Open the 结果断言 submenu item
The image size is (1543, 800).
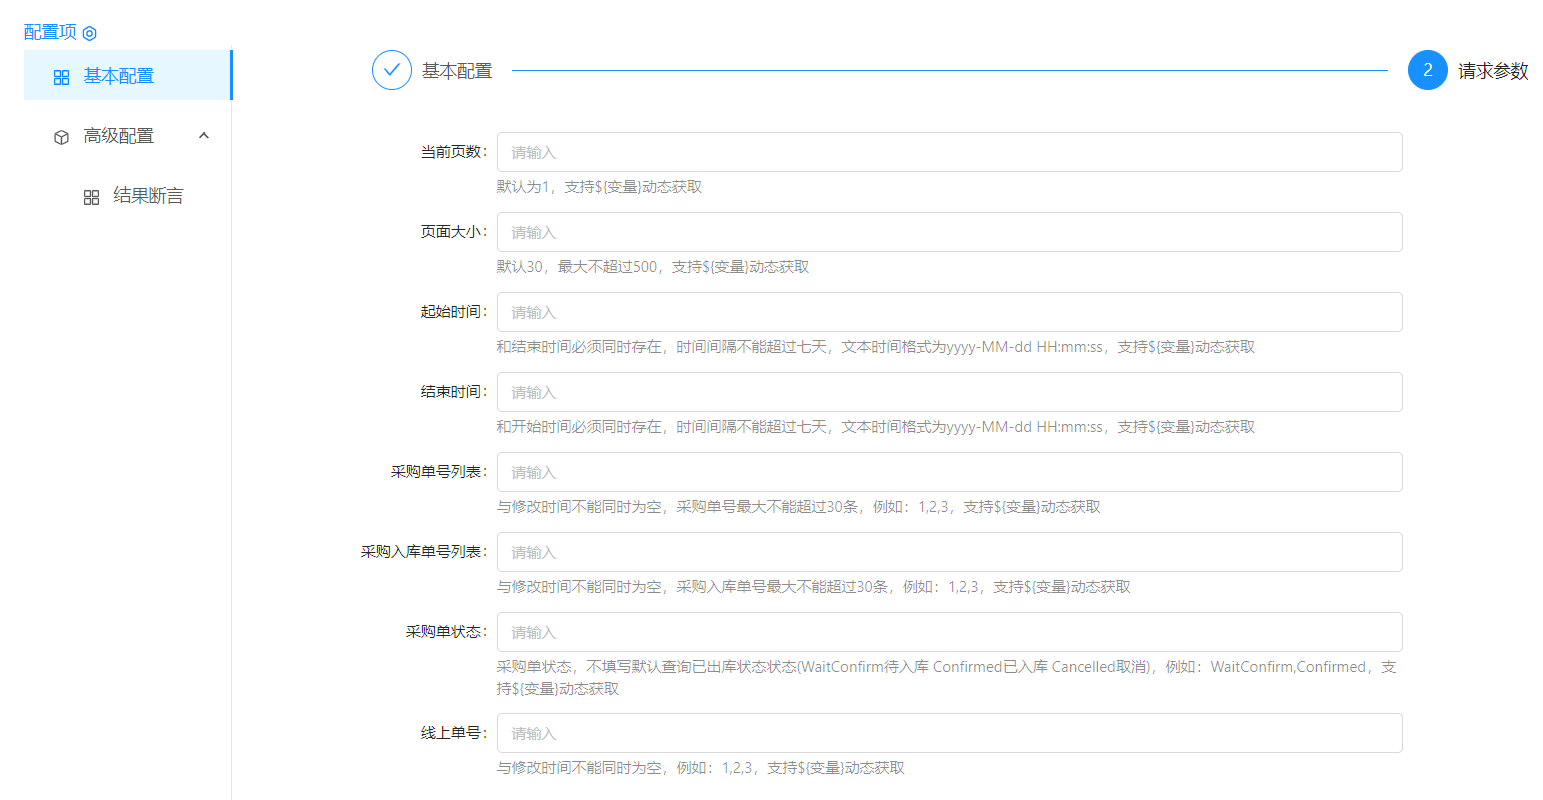[x=148, y=196]
